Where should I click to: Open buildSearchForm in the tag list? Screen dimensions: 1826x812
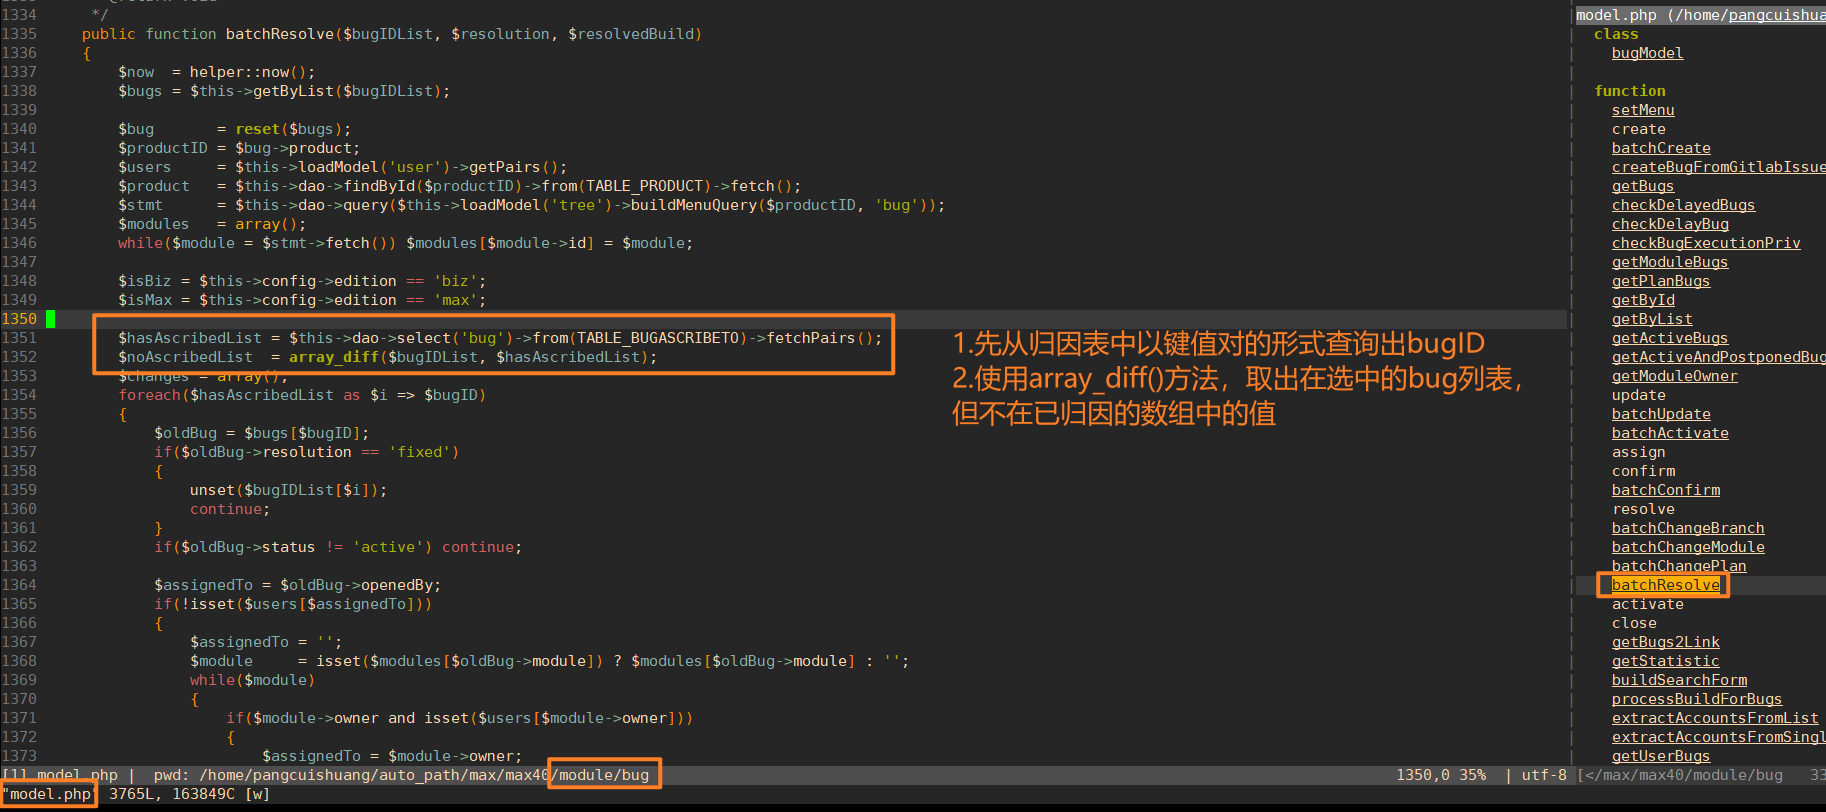1679,680
